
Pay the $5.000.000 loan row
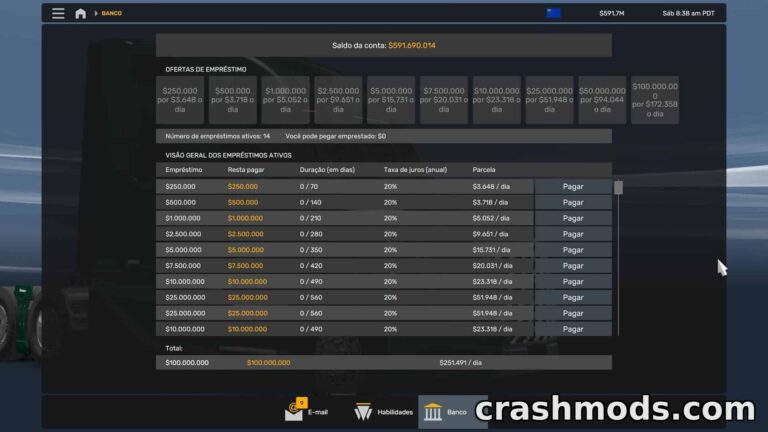573,250
